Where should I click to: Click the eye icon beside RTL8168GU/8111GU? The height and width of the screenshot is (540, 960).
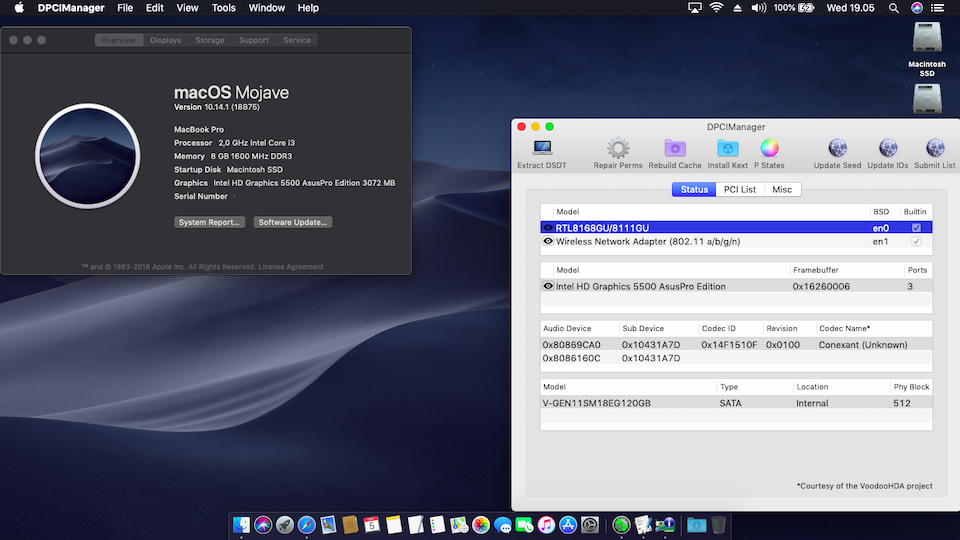tap(548, 228)
